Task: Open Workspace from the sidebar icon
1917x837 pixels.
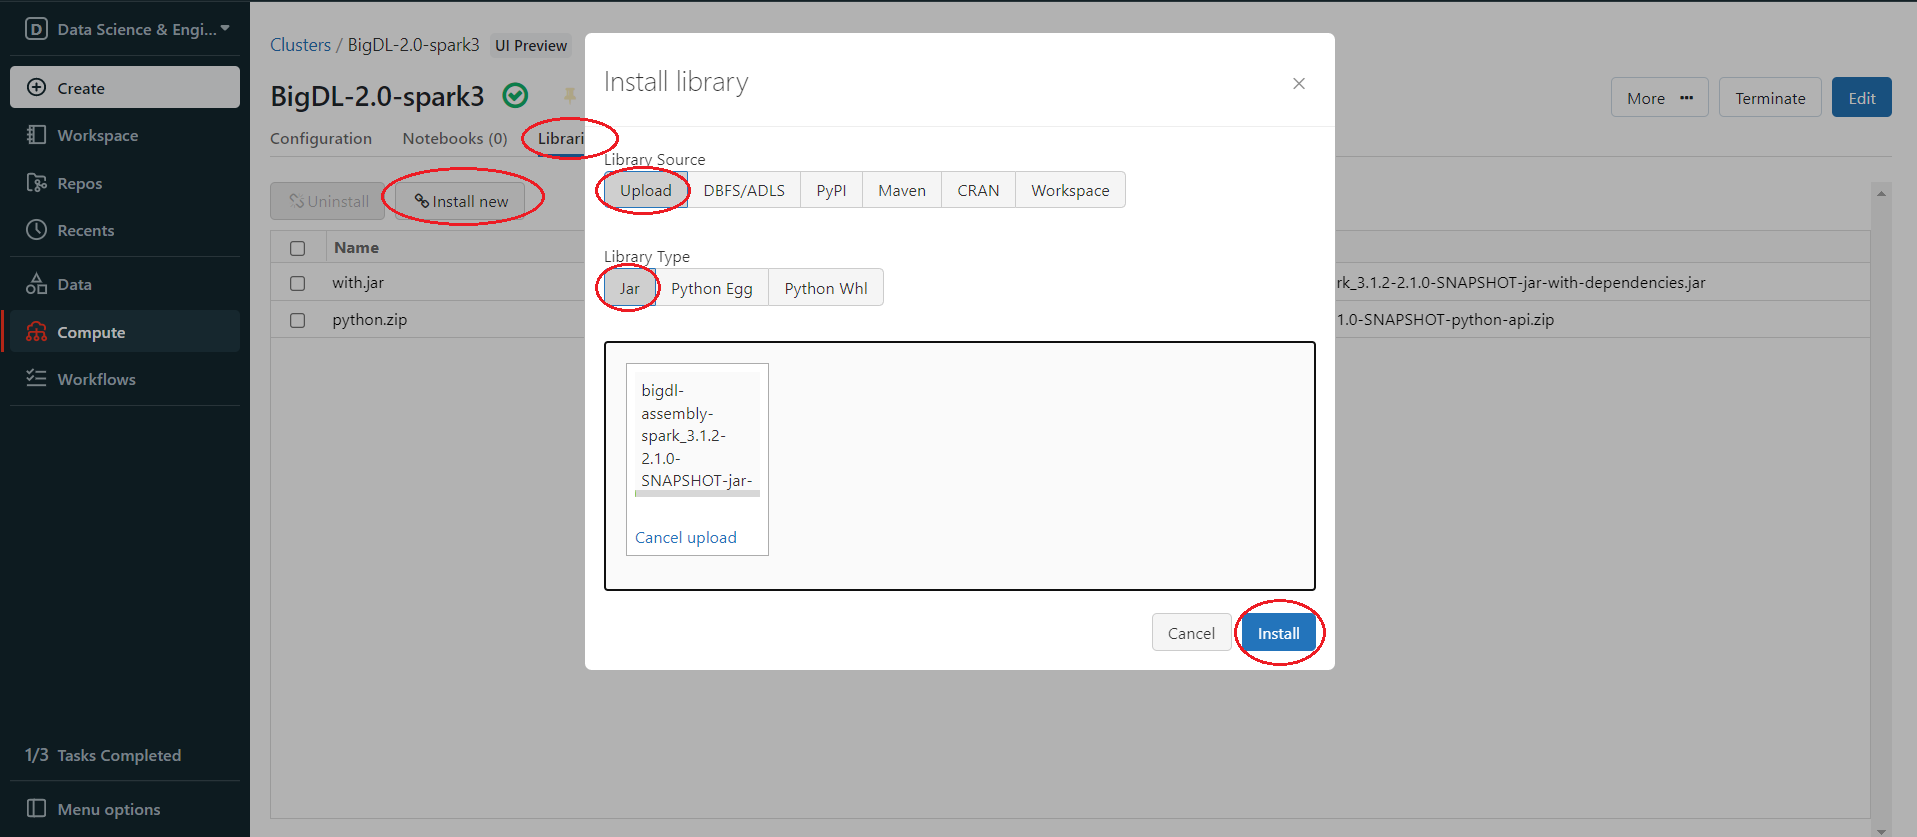Action: click(36, 135)
